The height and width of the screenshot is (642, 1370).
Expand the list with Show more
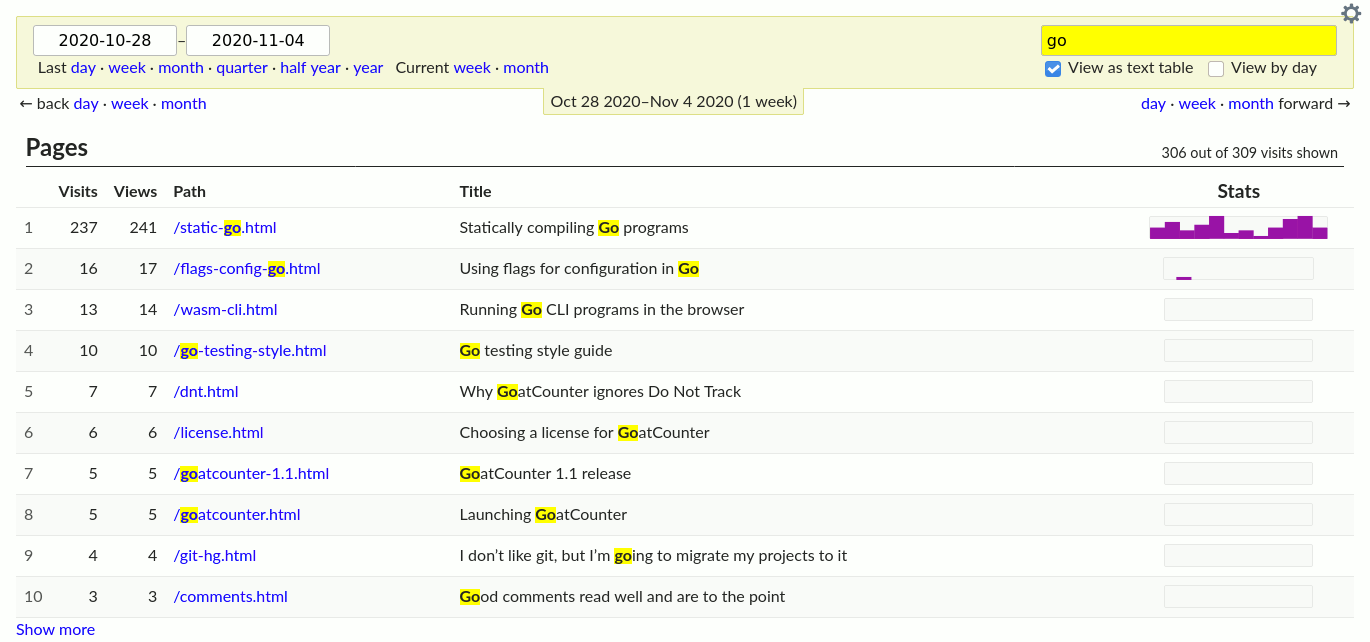pyautogui.click(x=55, y=629)
